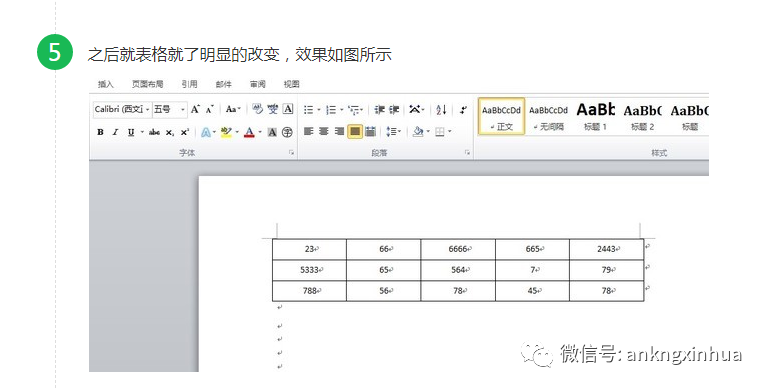The width and height of the screenshot is (767, 389).
Task: Open the 页面布局 ribbon tab
Action: pyautogui.click(x=147, y=84)
